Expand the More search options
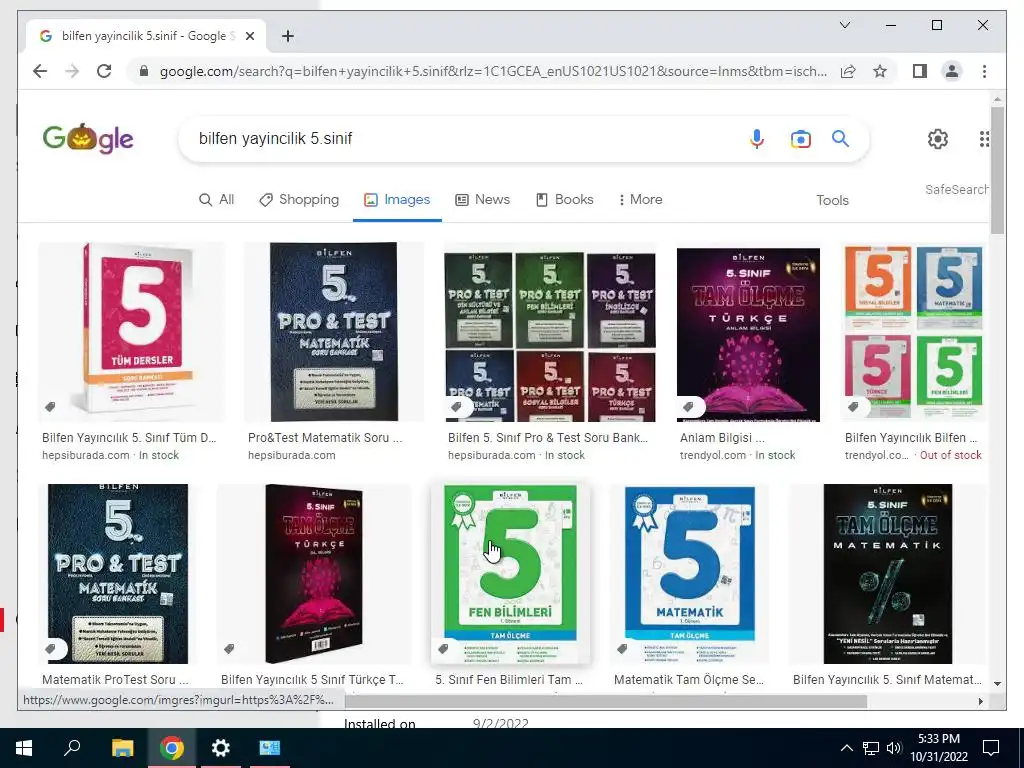This screenshot has height=768, width=1024. [x=640, y=199]
